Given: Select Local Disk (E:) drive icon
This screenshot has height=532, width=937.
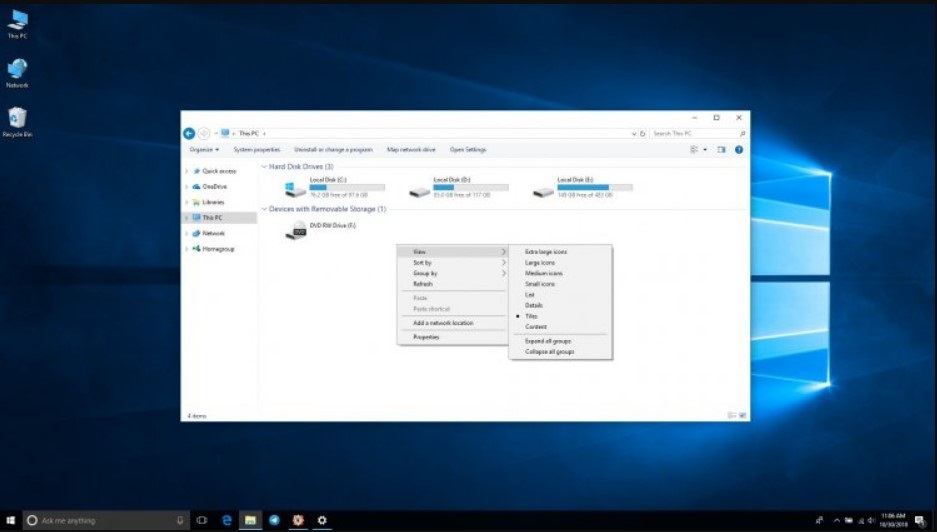Looking at the screenshot, I should 543,191.
